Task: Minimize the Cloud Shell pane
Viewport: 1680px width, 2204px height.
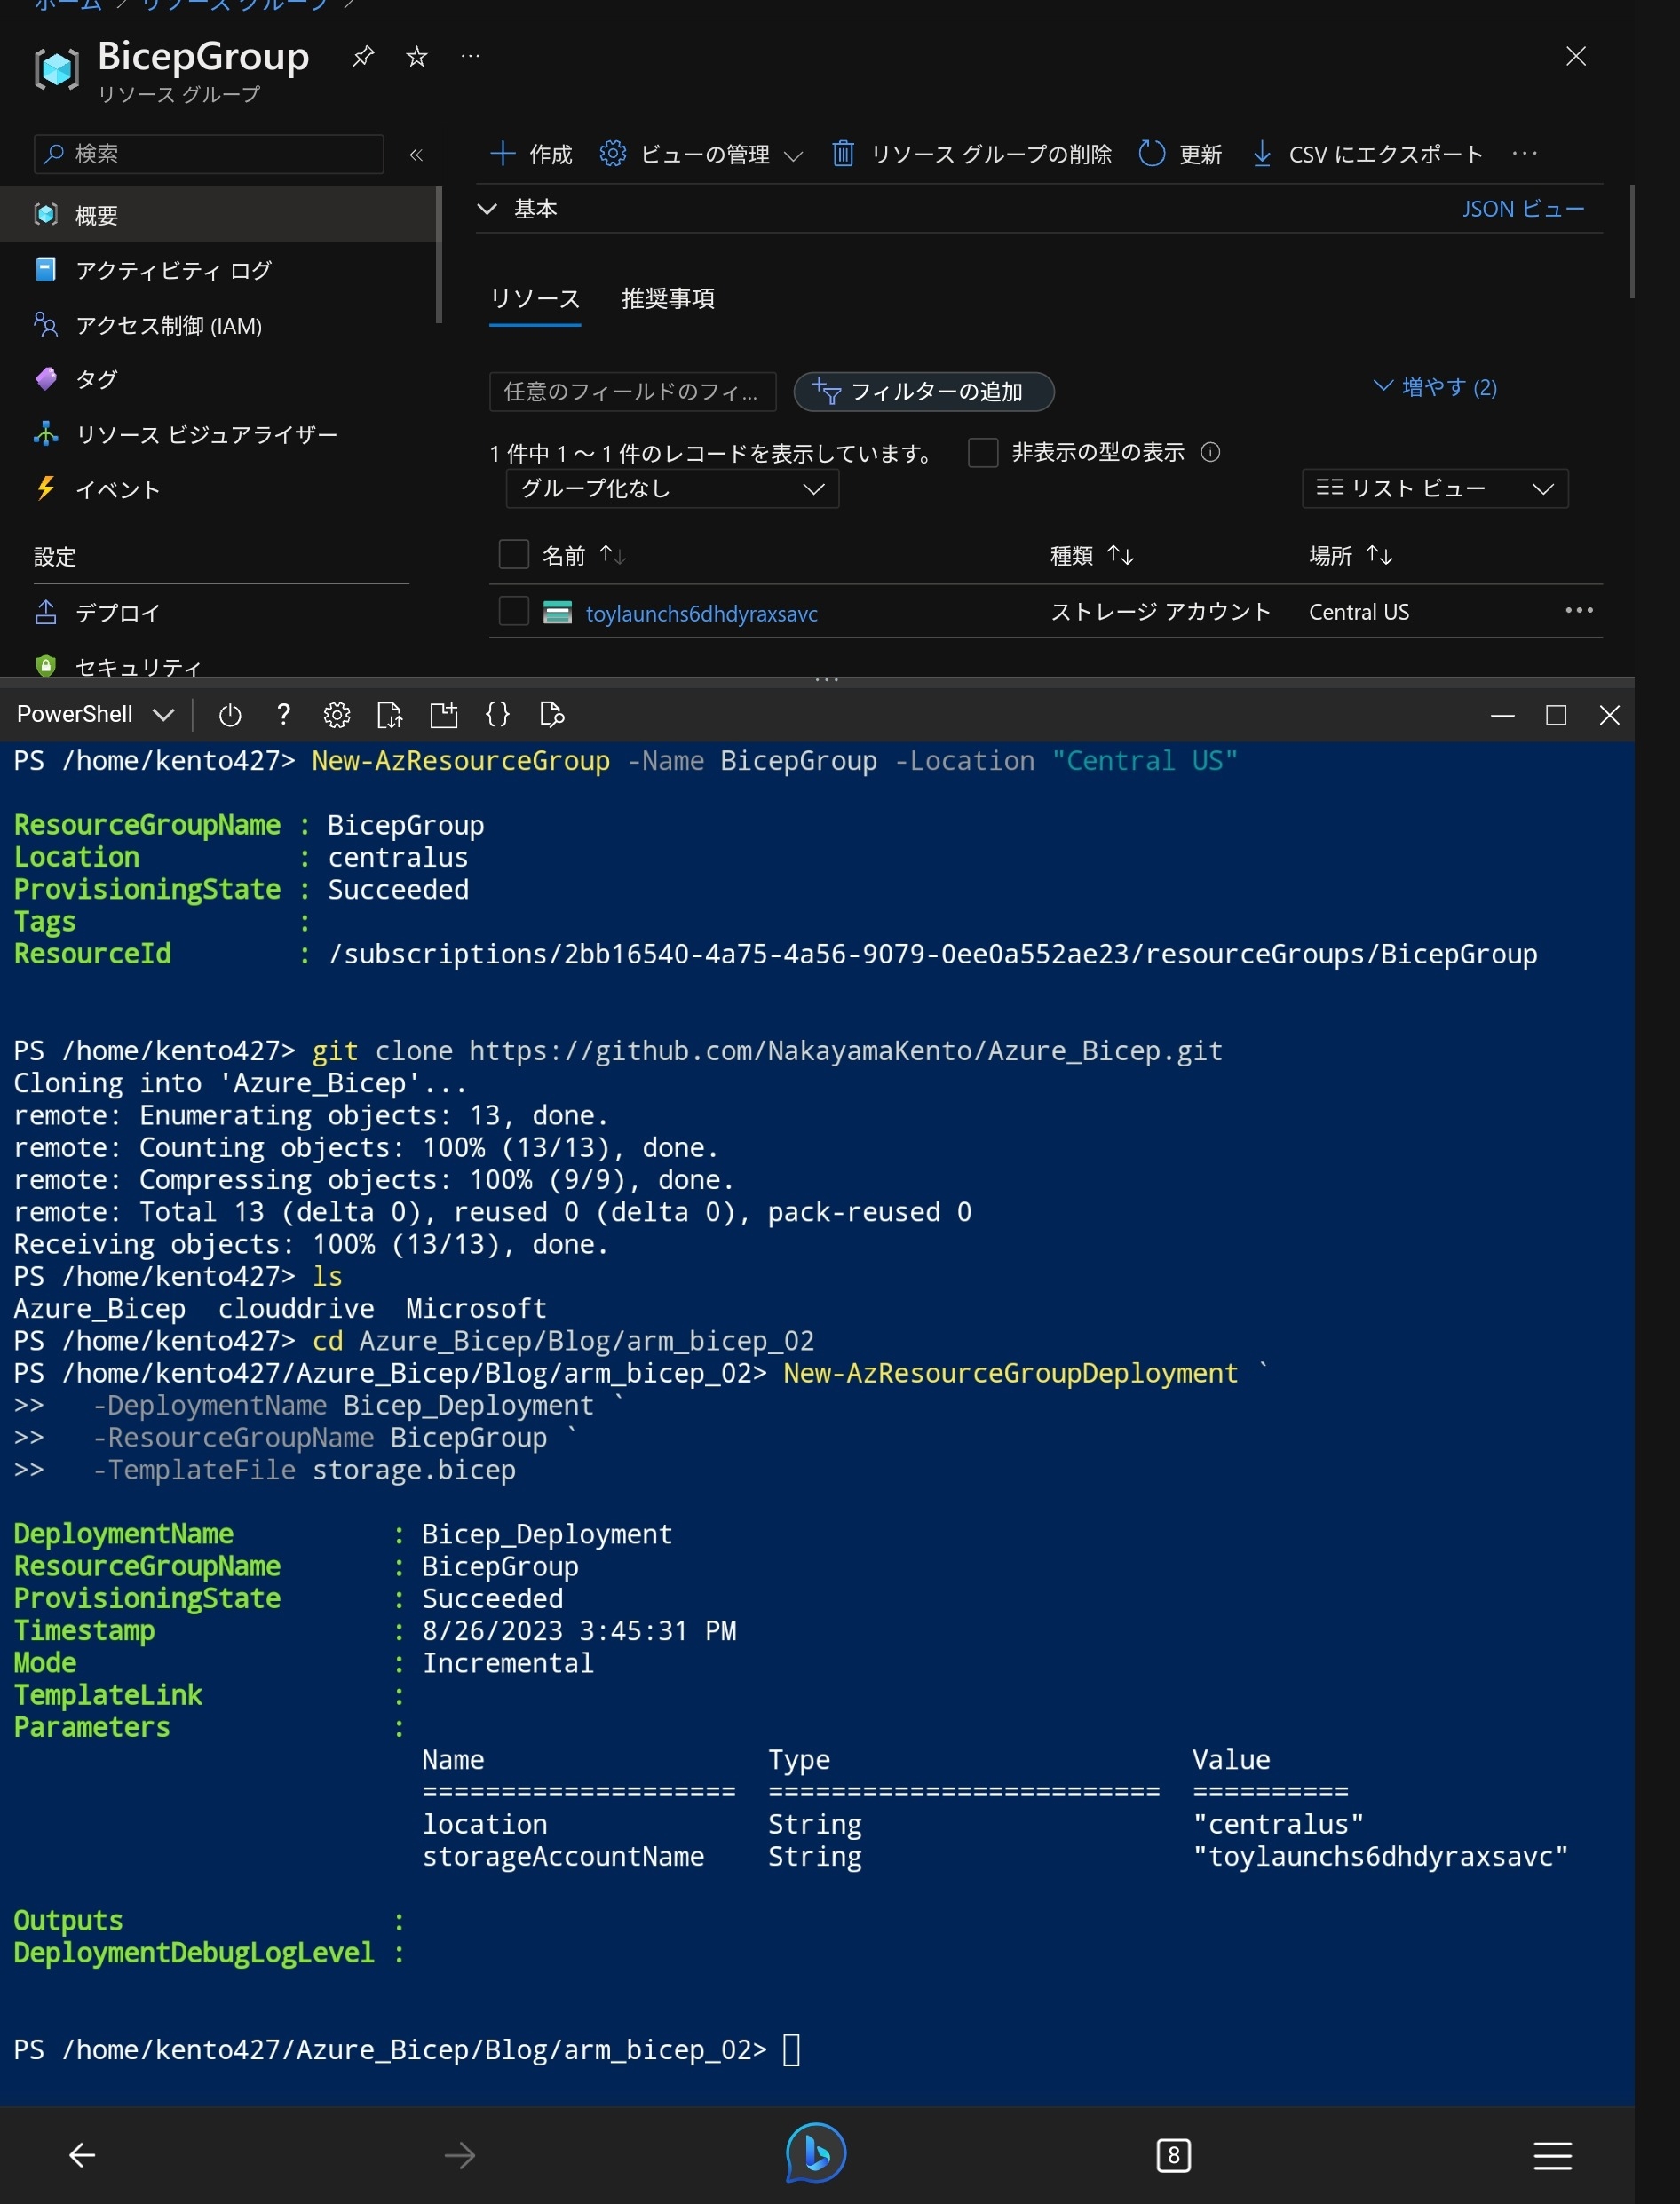Action: (1502, 715)
